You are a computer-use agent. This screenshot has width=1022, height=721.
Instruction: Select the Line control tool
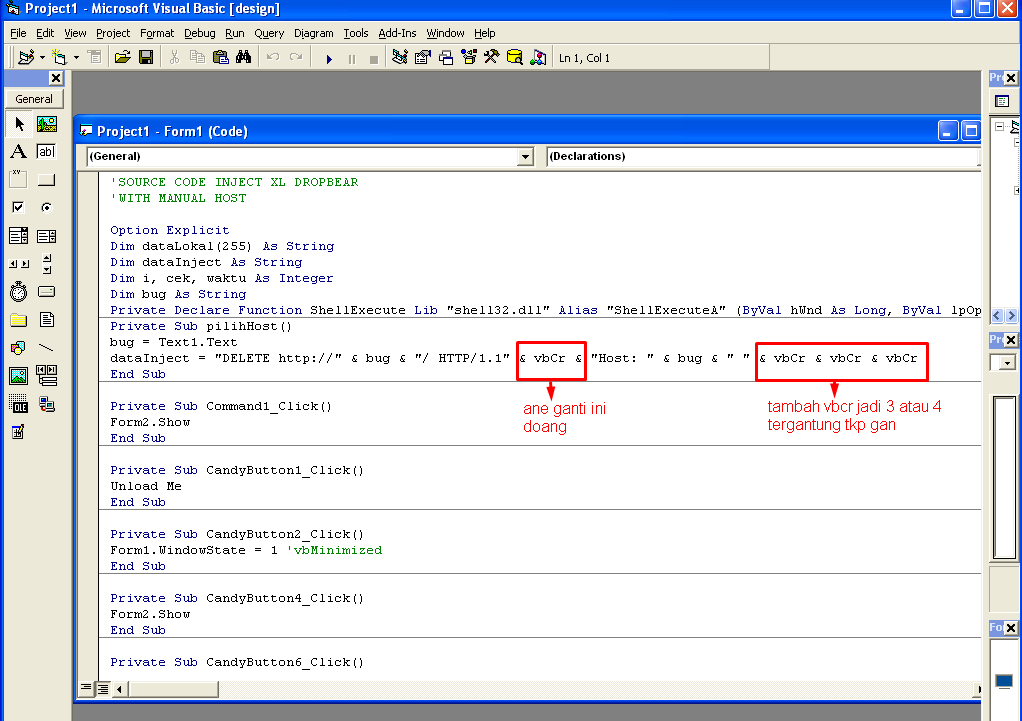[46, 347]
